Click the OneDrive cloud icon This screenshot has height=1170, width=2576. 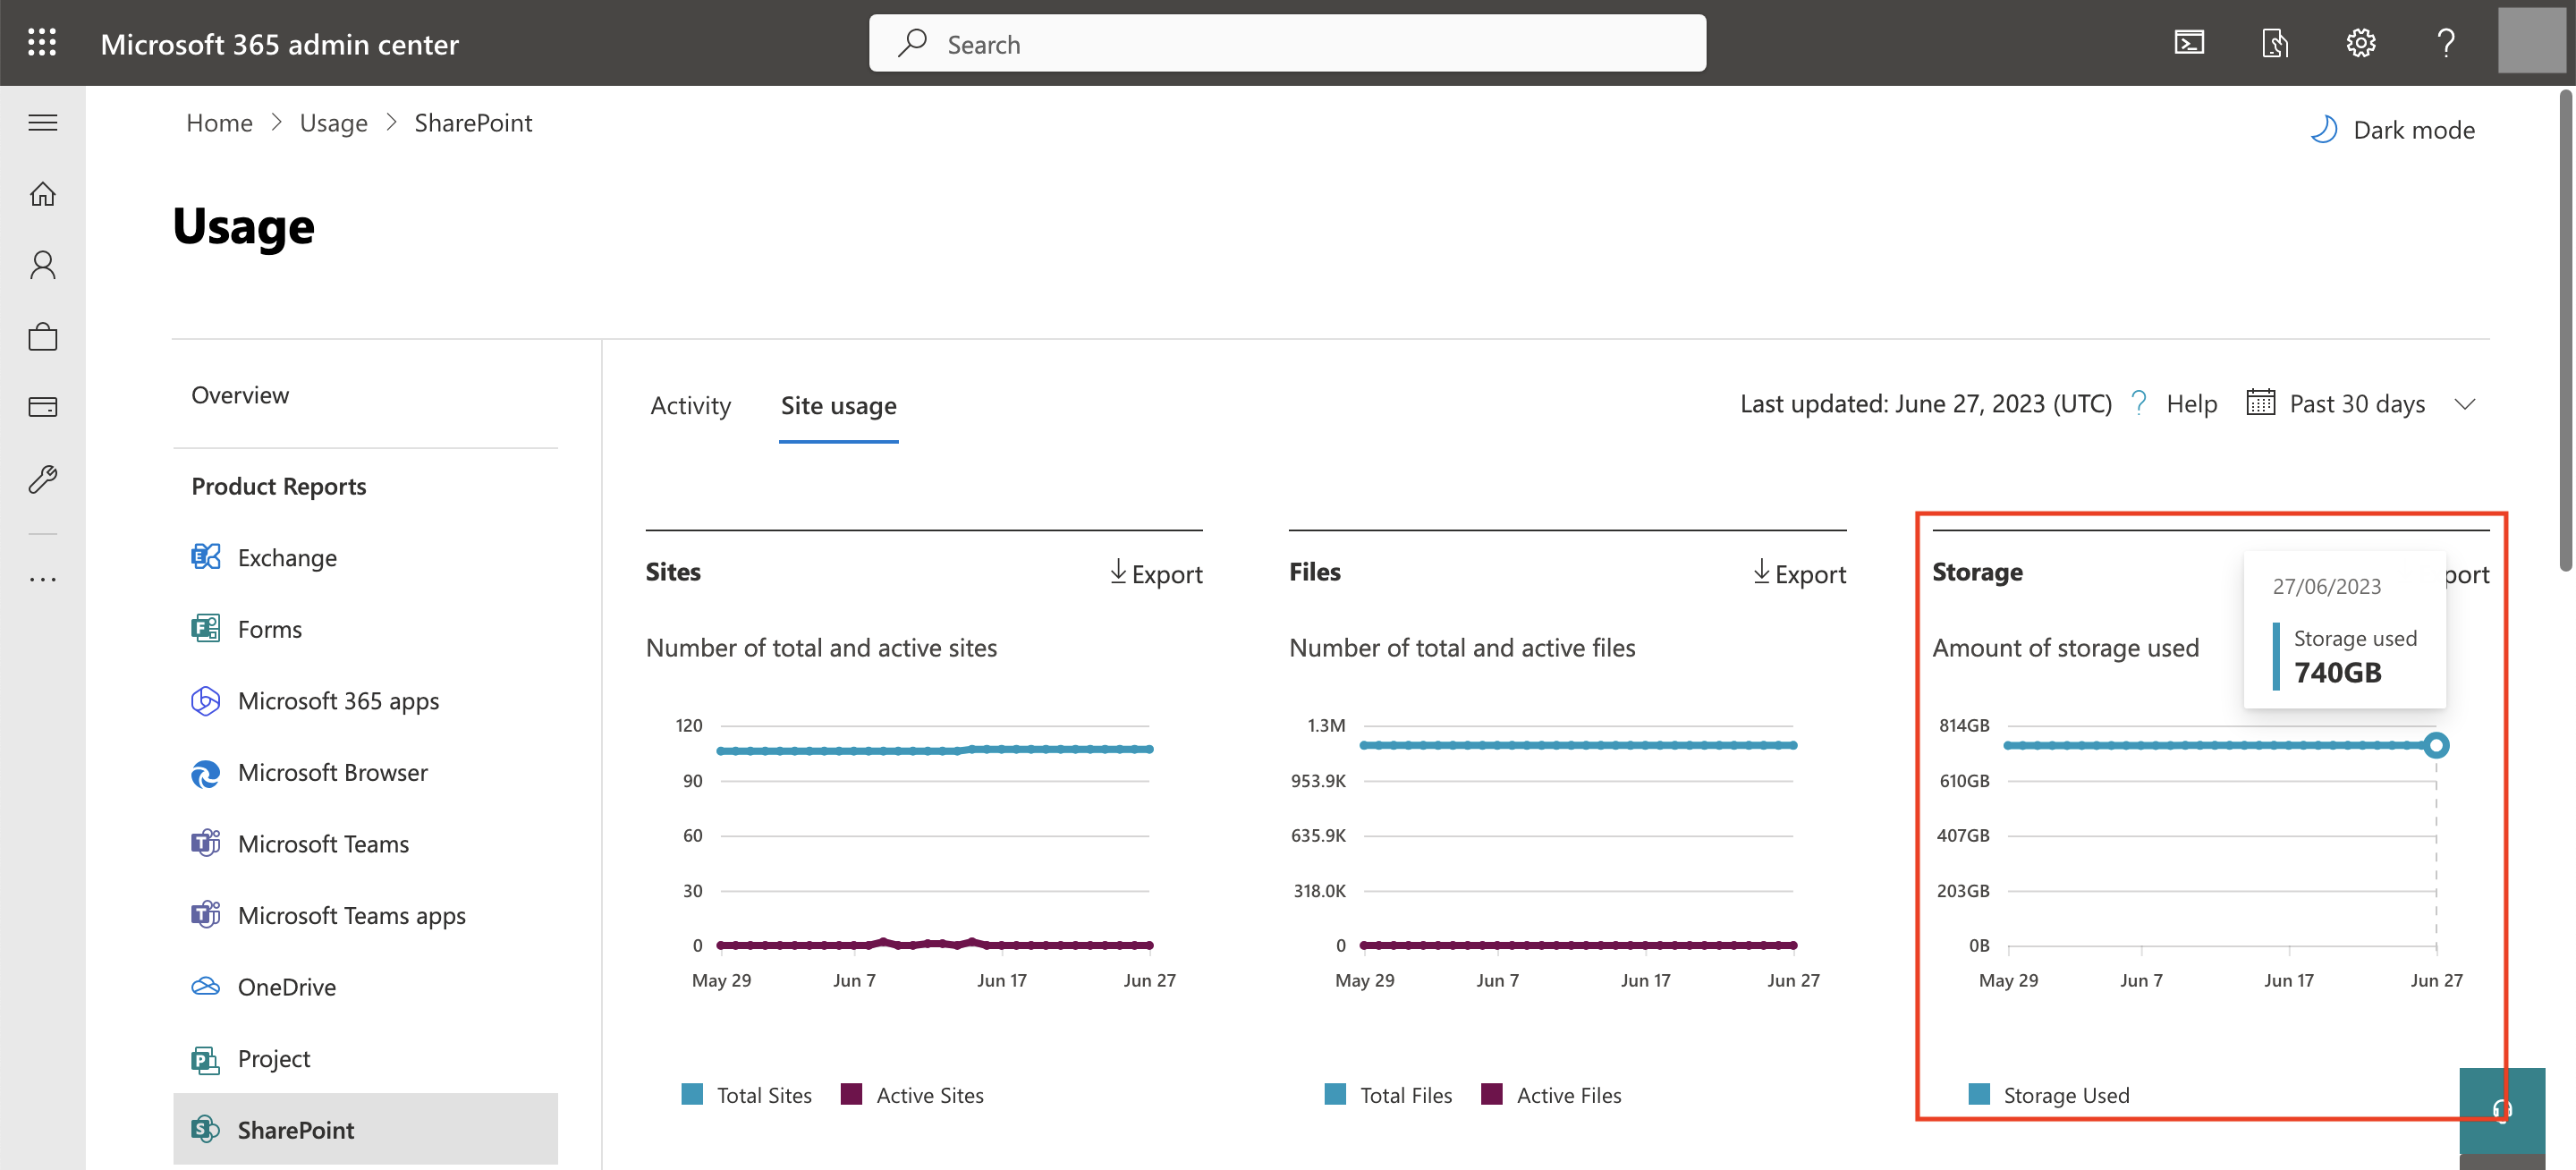(x=206, y=987)
